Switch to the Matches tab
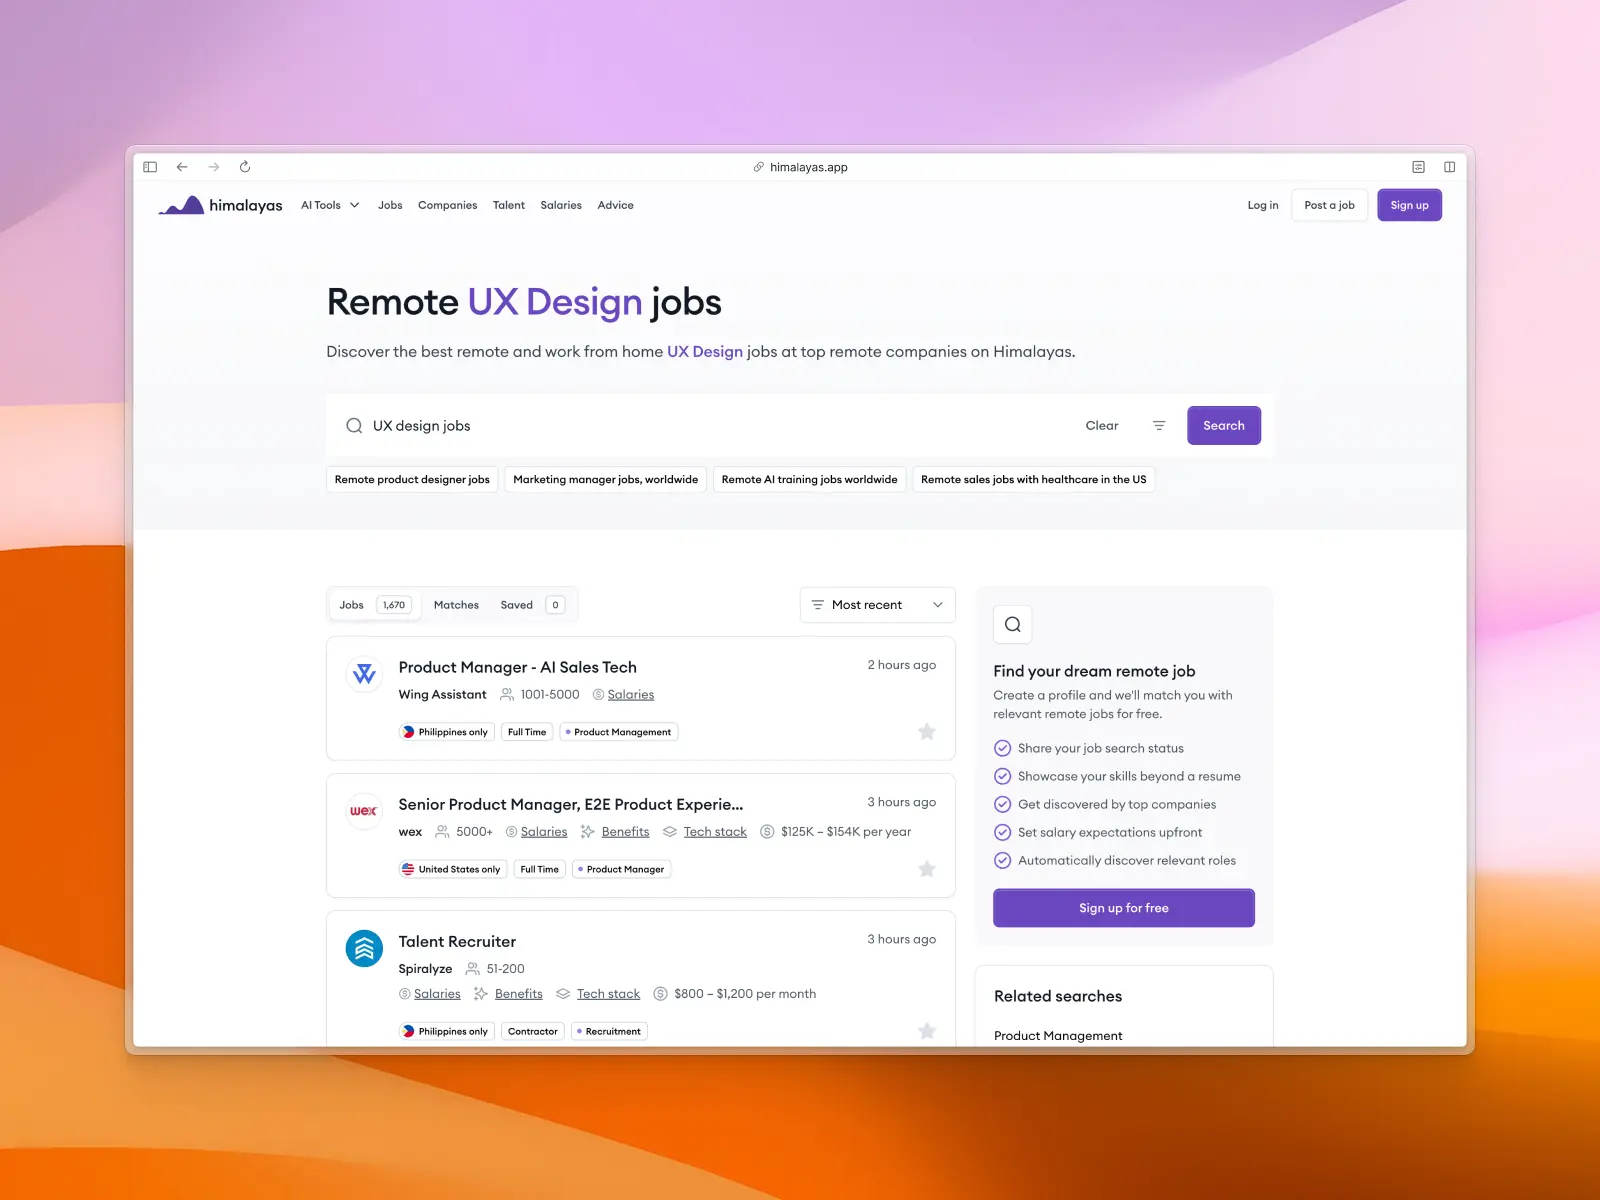1600x1200 pixels. point(456,605)
